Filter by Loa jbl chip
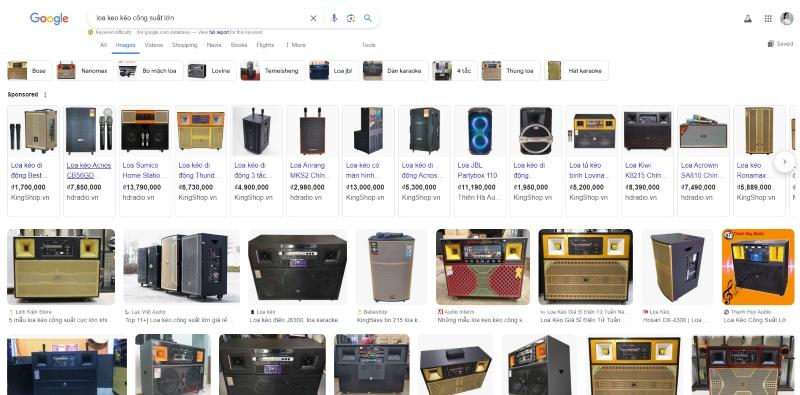 point(333,71)
